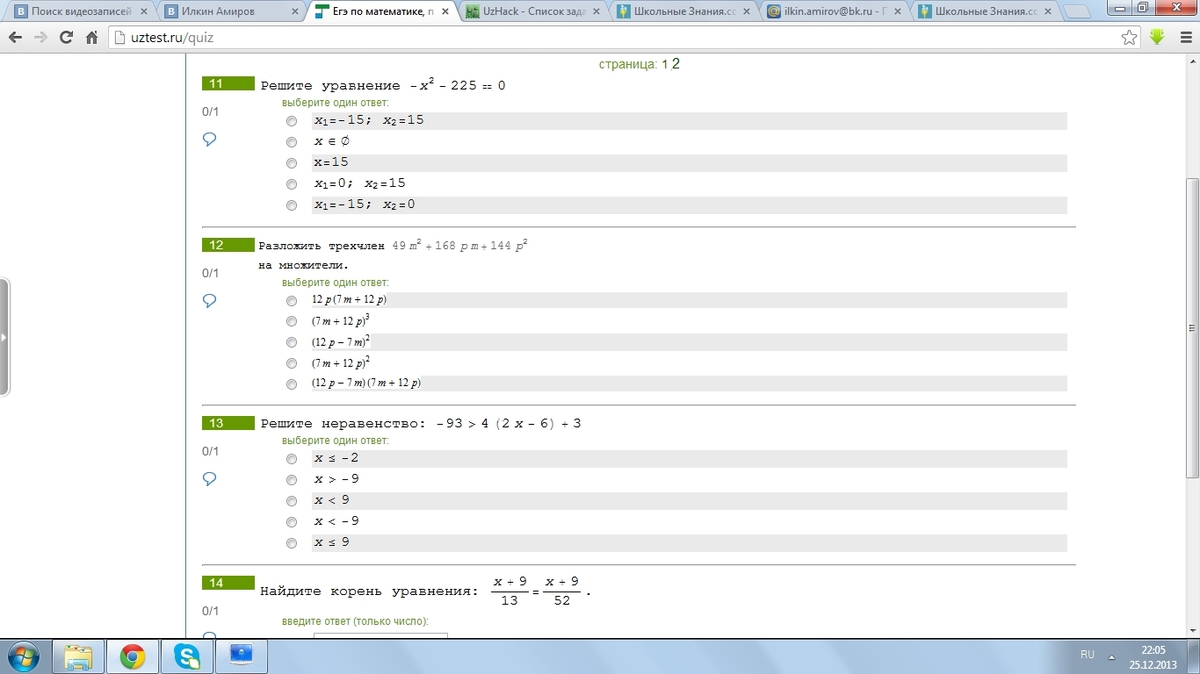The image size is (1200, 674).
Task: Click the RU language indicator in tray
Action: [1087, 654]
